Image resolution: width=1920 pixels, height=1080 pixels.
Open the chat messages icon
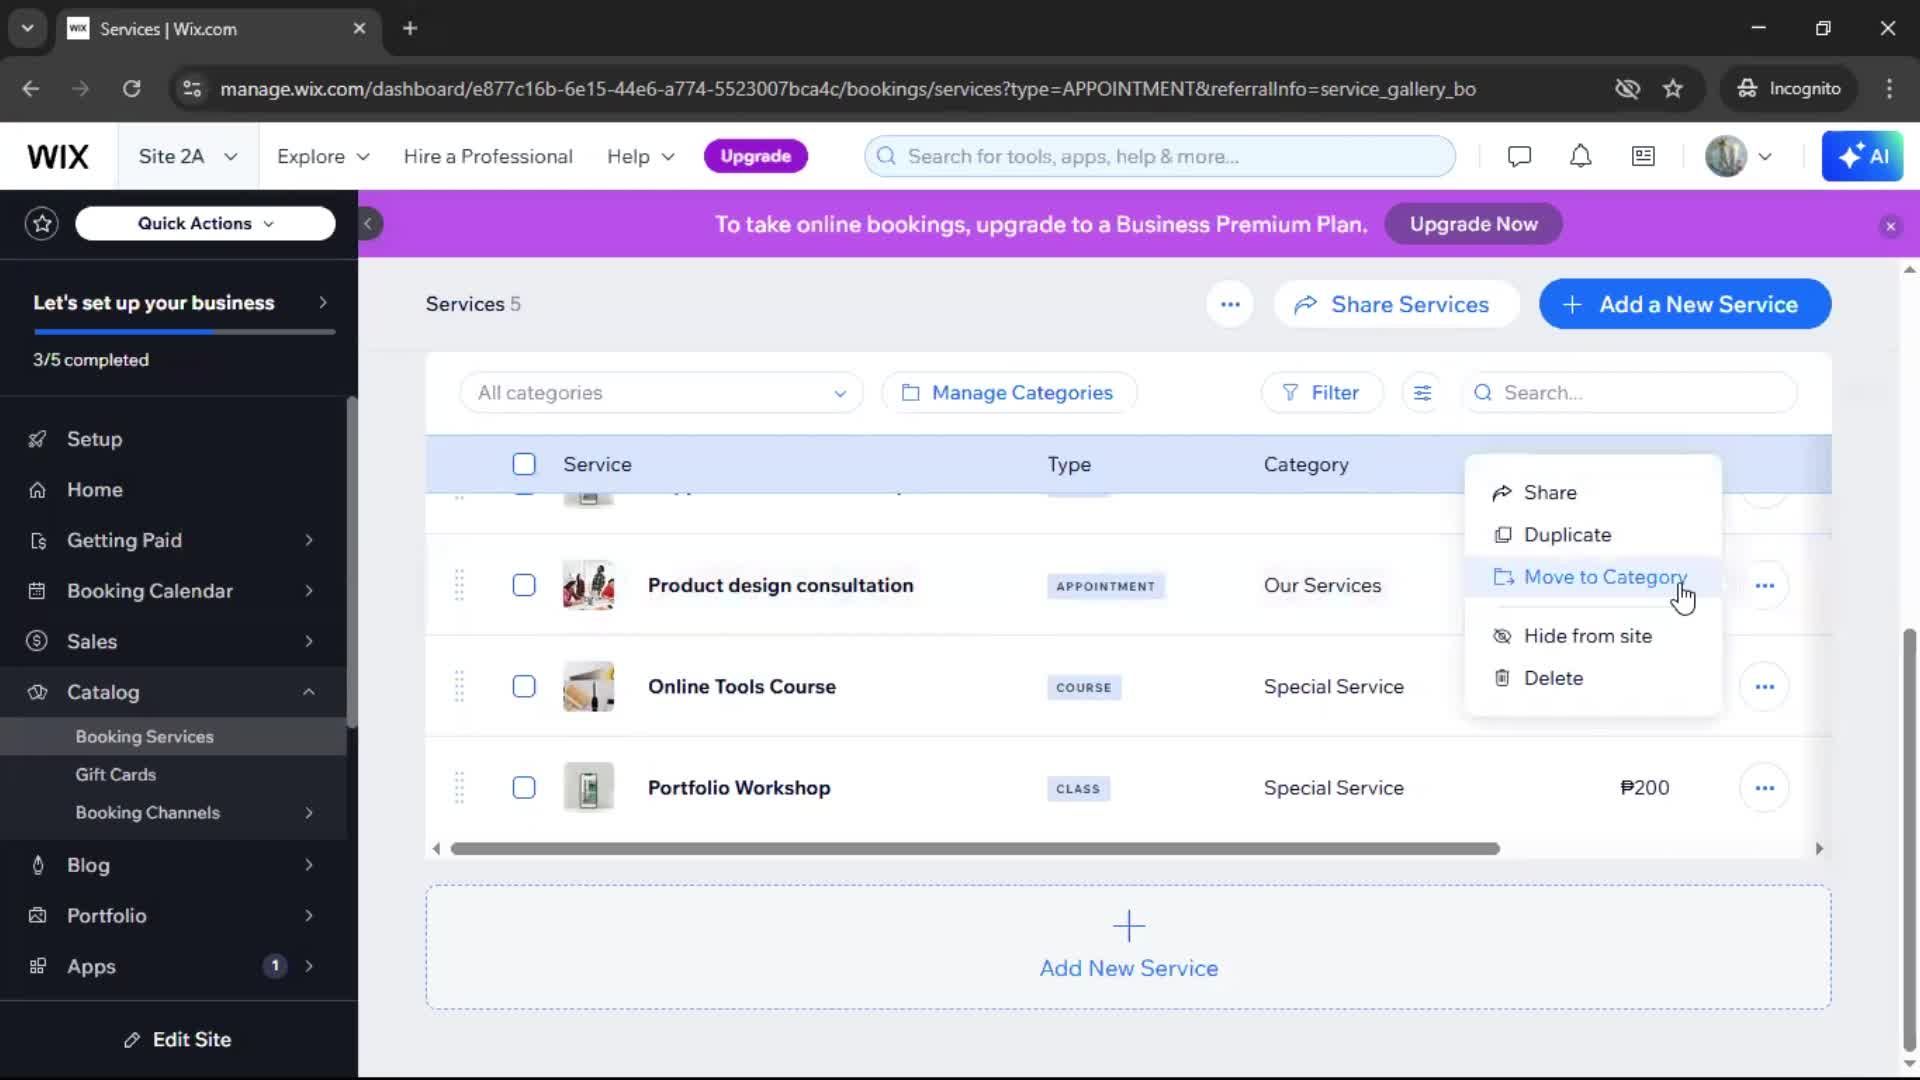pyautogui.click(x=1519, y=156)
